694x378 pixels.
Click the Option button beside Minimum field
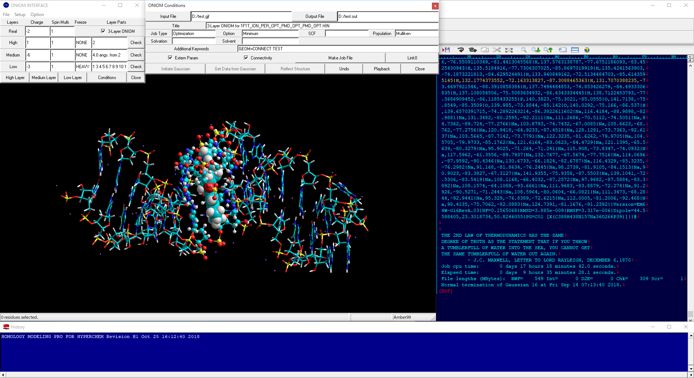pos(228,34)
